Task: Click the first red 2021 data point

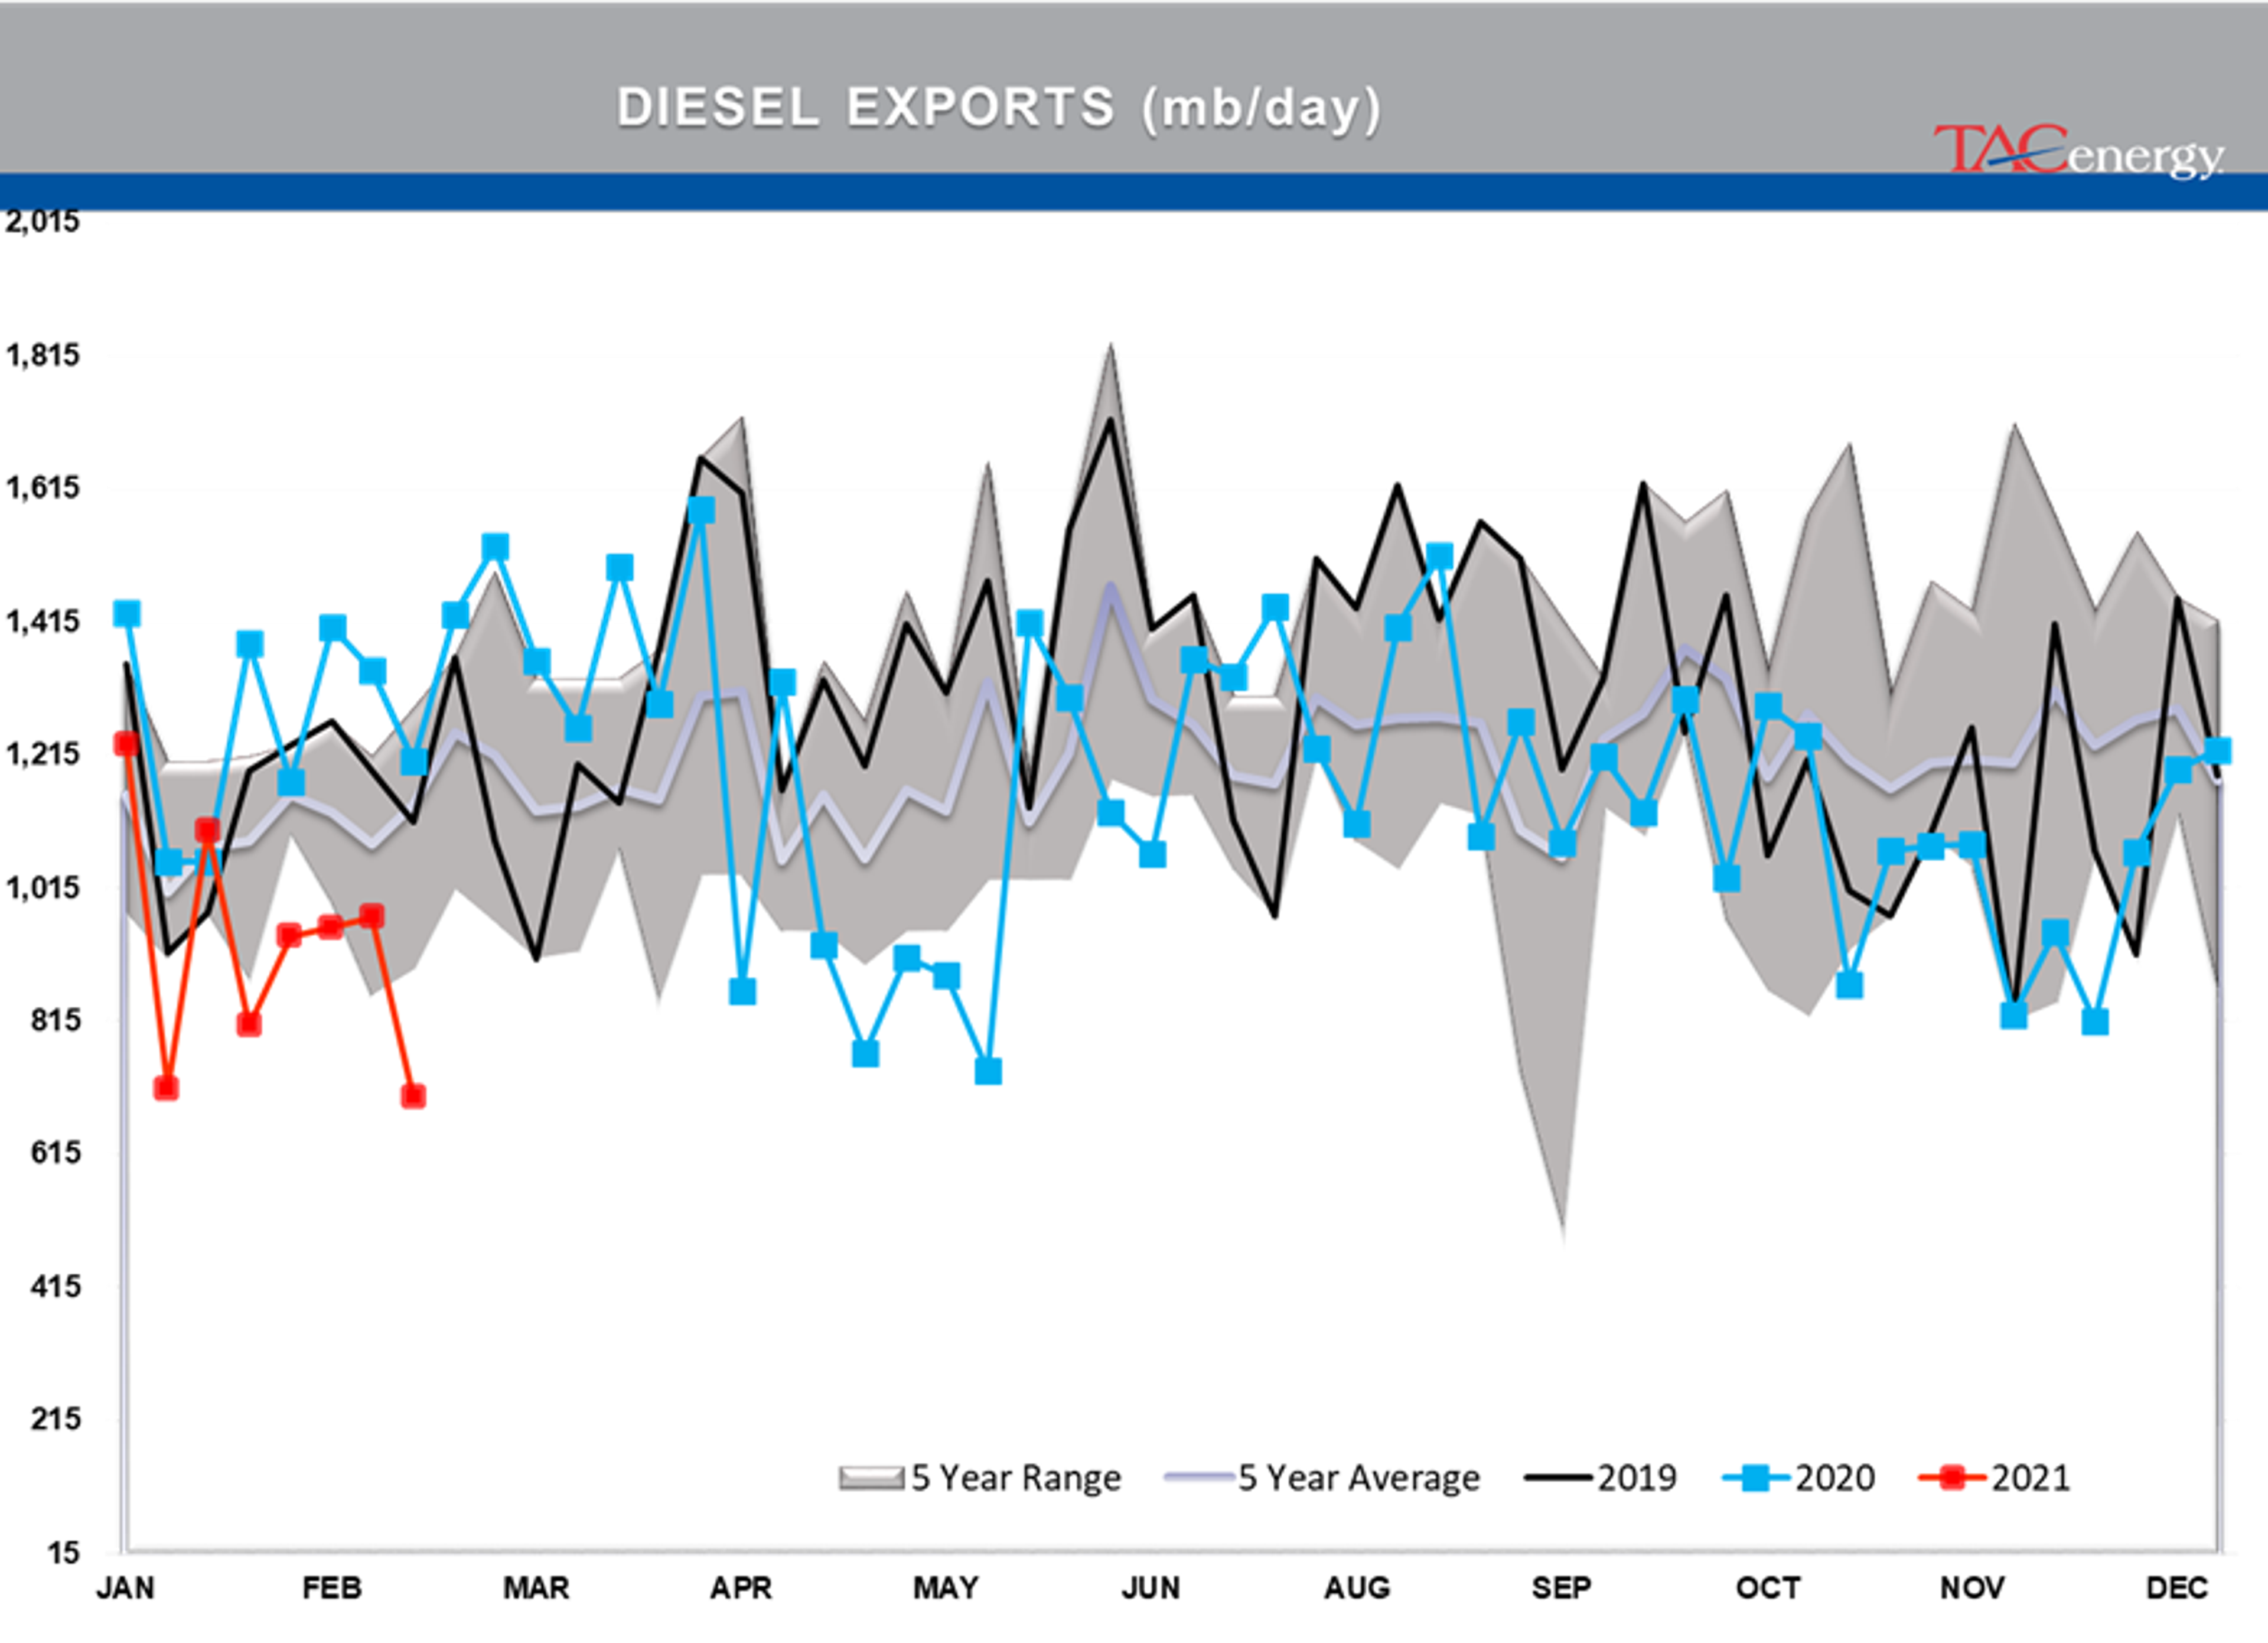Action: [126, 744]
